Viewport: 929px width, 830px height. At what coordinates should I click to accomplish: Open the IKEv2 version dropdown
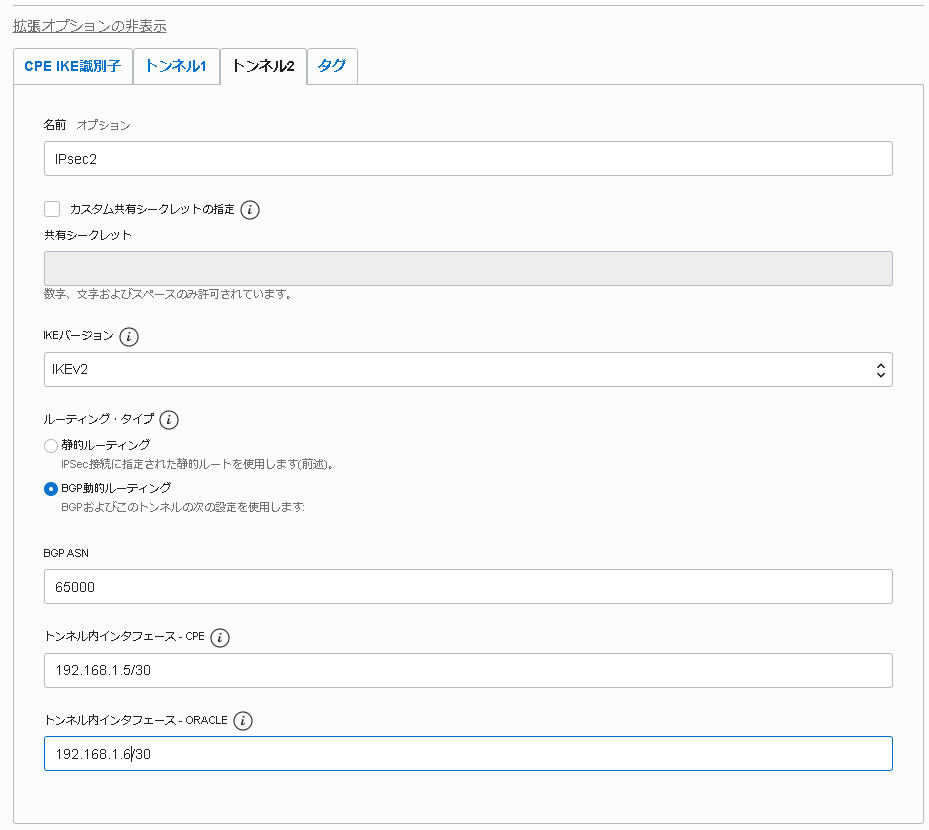coord(468,370)
